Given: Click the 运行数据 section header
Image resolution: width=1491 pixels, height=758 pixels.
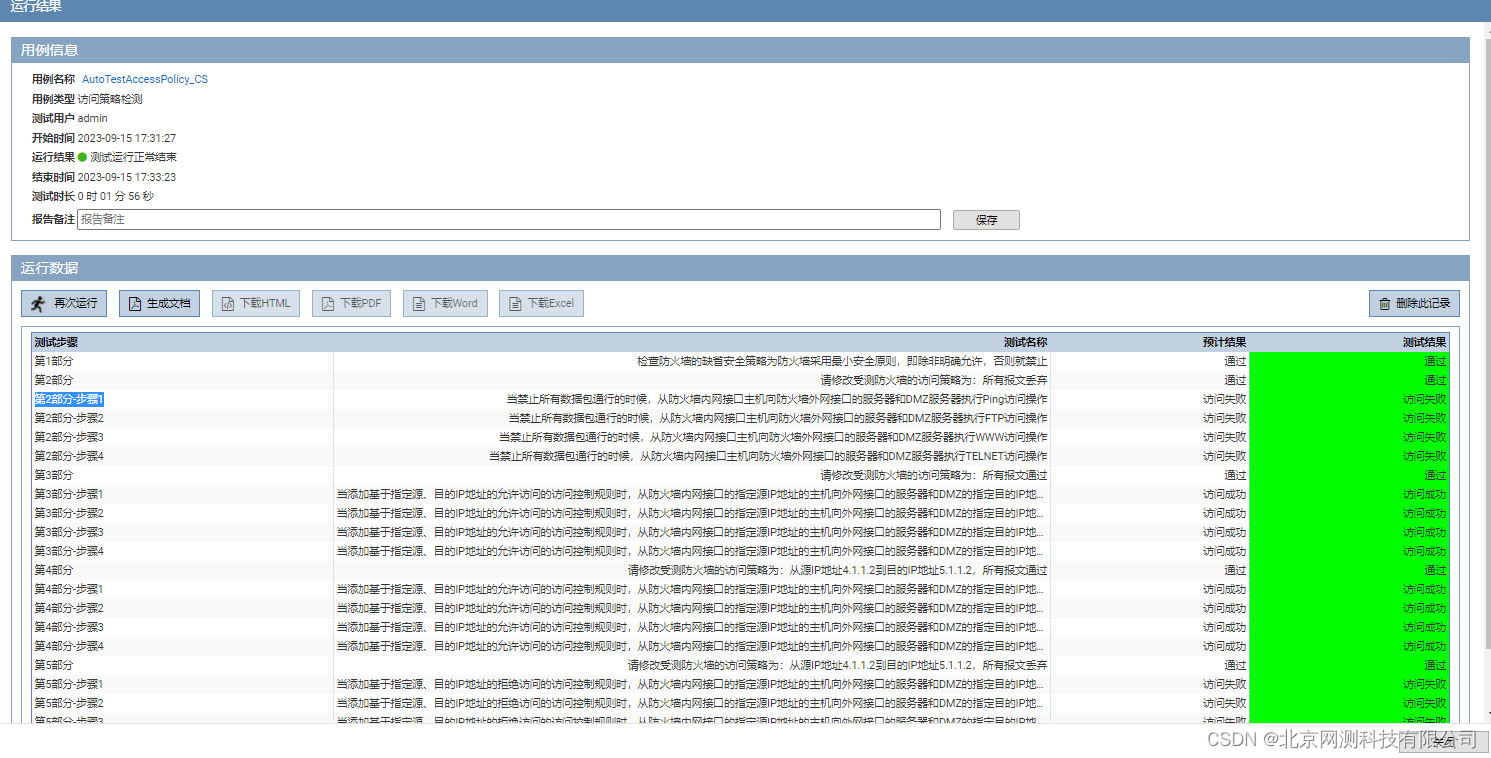Looking at the screenshot, I should coord(740,268).
